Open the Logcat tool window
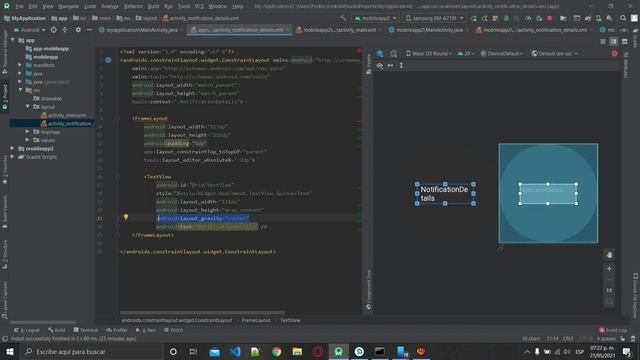Viewport: 640px width, 360px height. [x=27, y=330]
